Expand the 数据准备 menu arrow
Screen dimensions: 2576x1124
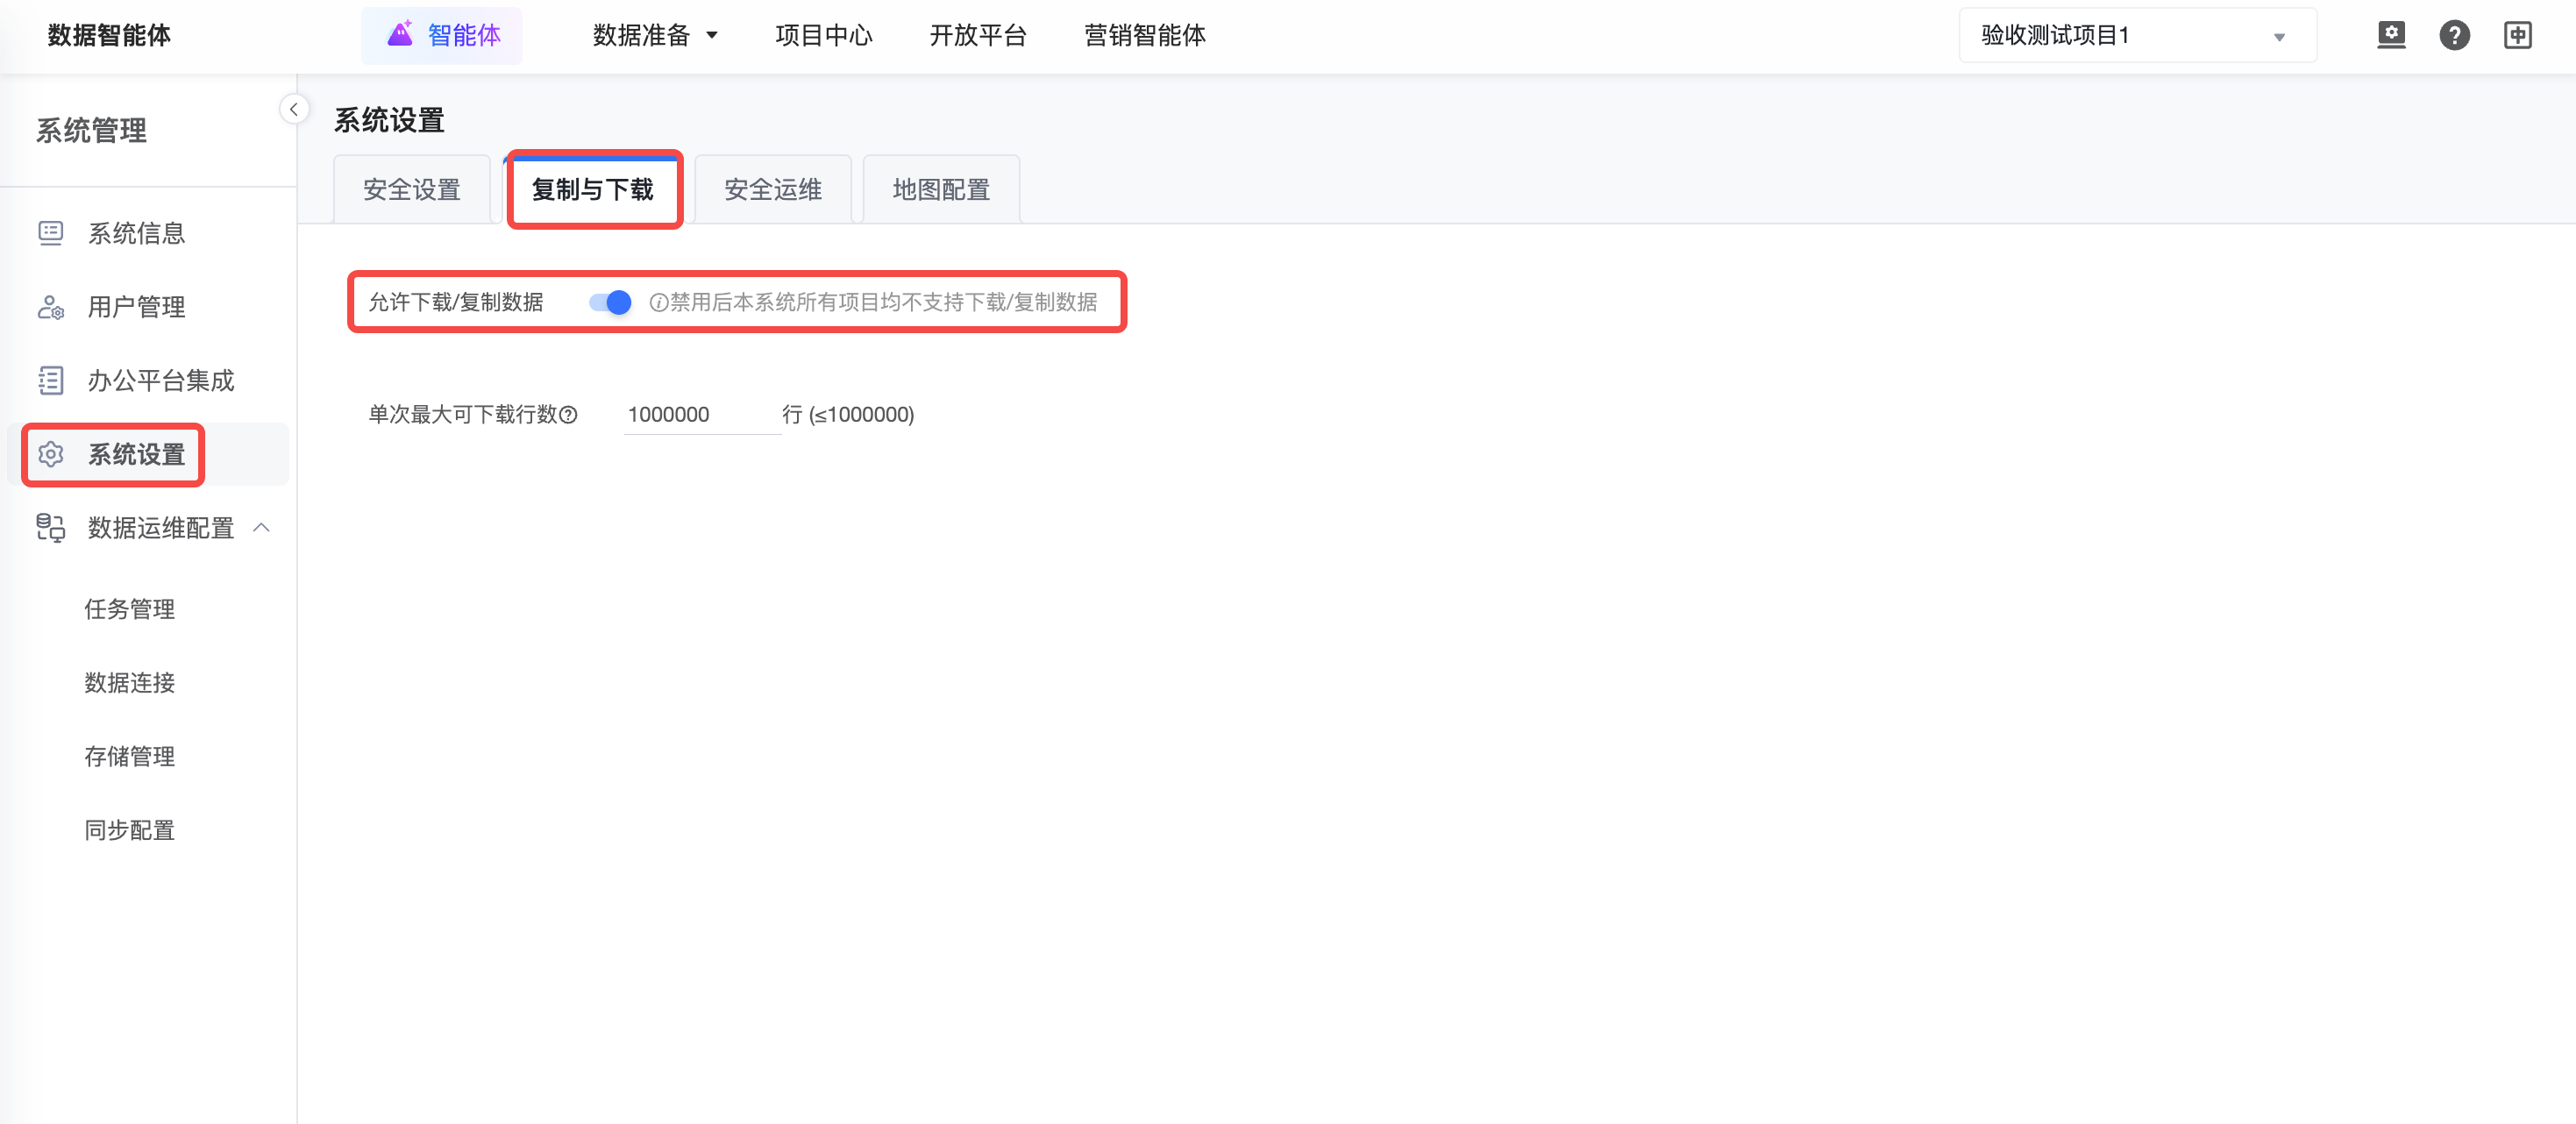click(712, 35)
